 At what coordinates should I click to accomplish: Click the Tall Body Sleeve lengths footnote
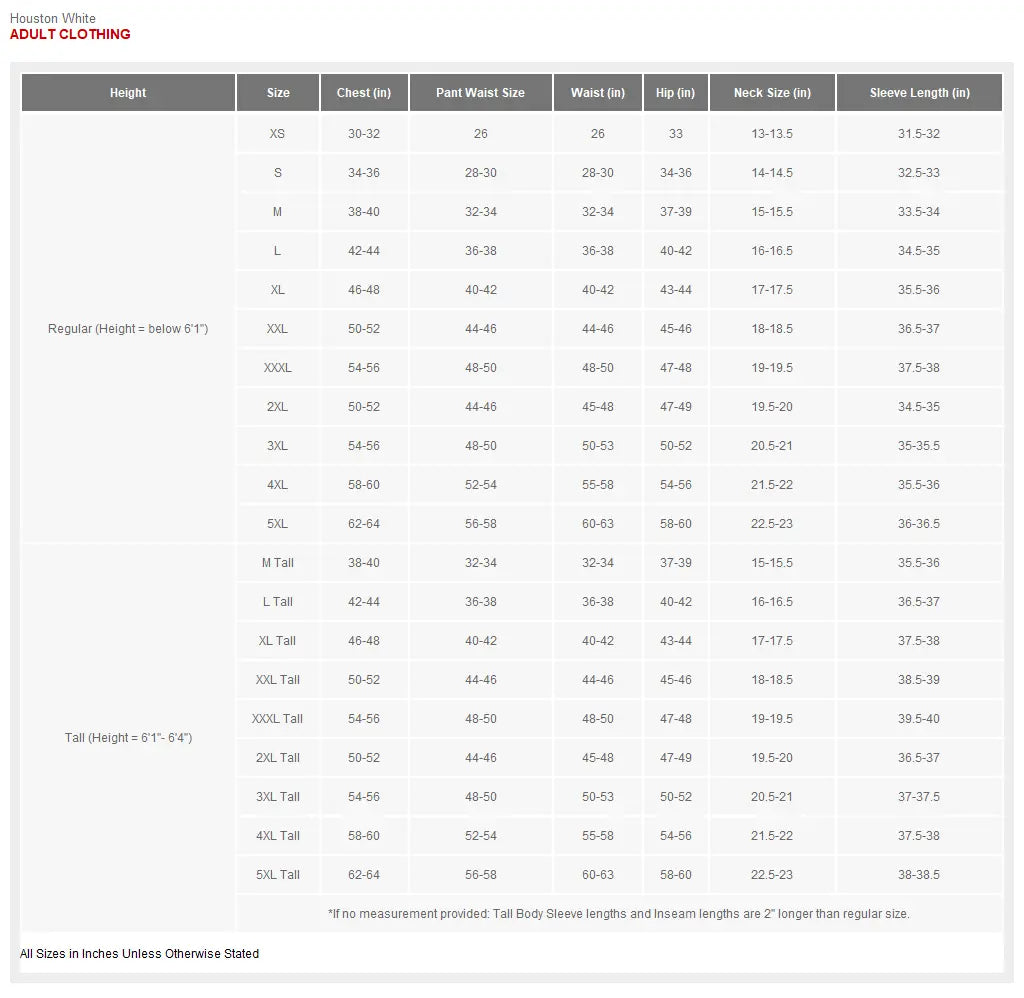618,914
